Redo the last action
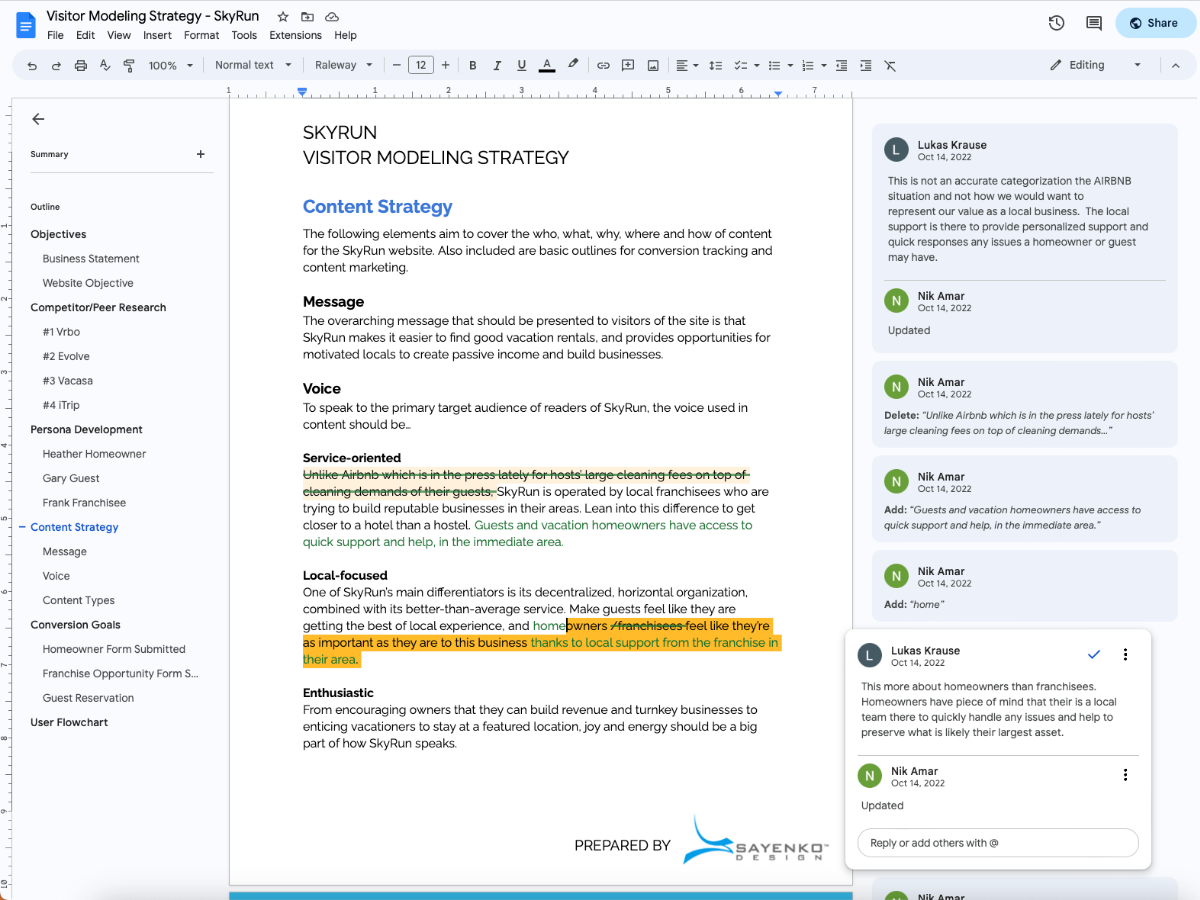Screen dimensions: 1200x900 pyautogui.click(x=56, y=65)
